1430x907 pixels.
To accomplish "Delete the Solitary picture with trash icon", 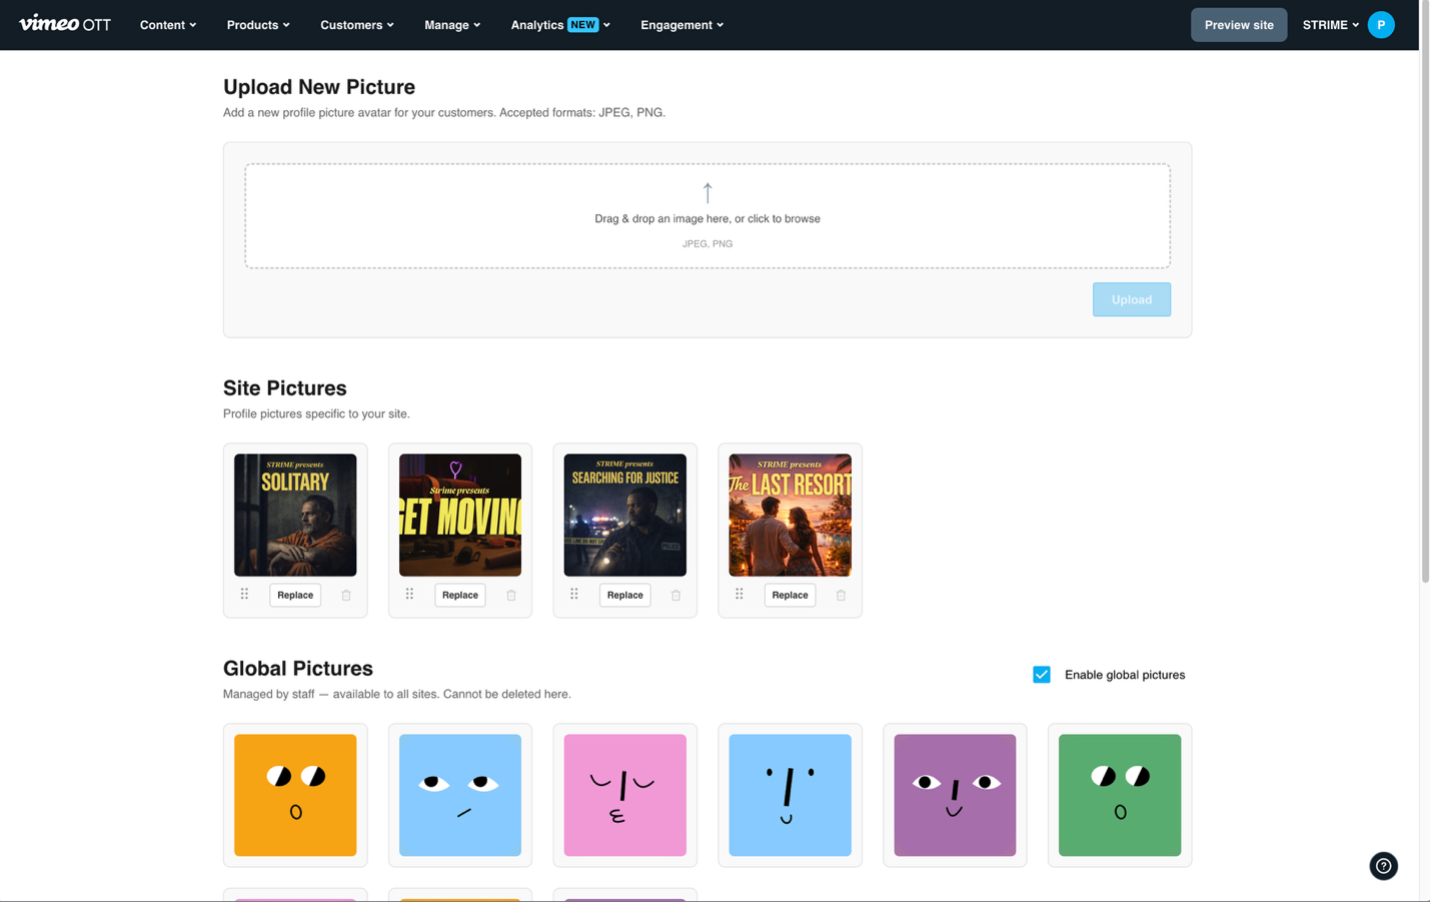I will click(x=346, y=595).
